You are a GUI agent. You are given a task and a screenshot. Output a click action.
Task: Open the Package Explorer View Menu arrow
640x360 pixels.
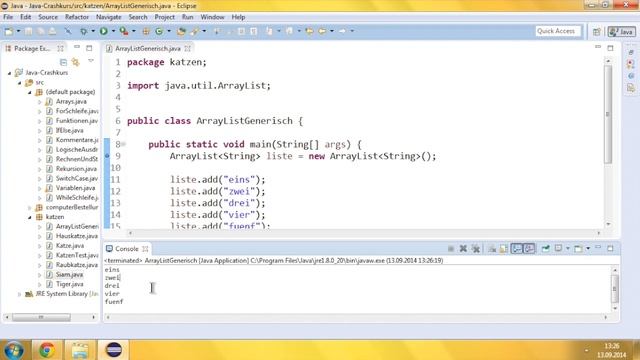click(91, 61)
